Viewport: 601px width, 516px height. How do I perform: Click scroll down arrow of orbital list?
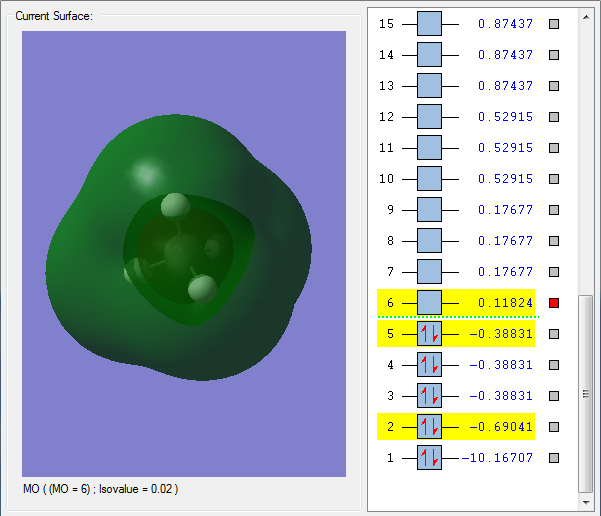pyautogui.click(x=586, y=502)
